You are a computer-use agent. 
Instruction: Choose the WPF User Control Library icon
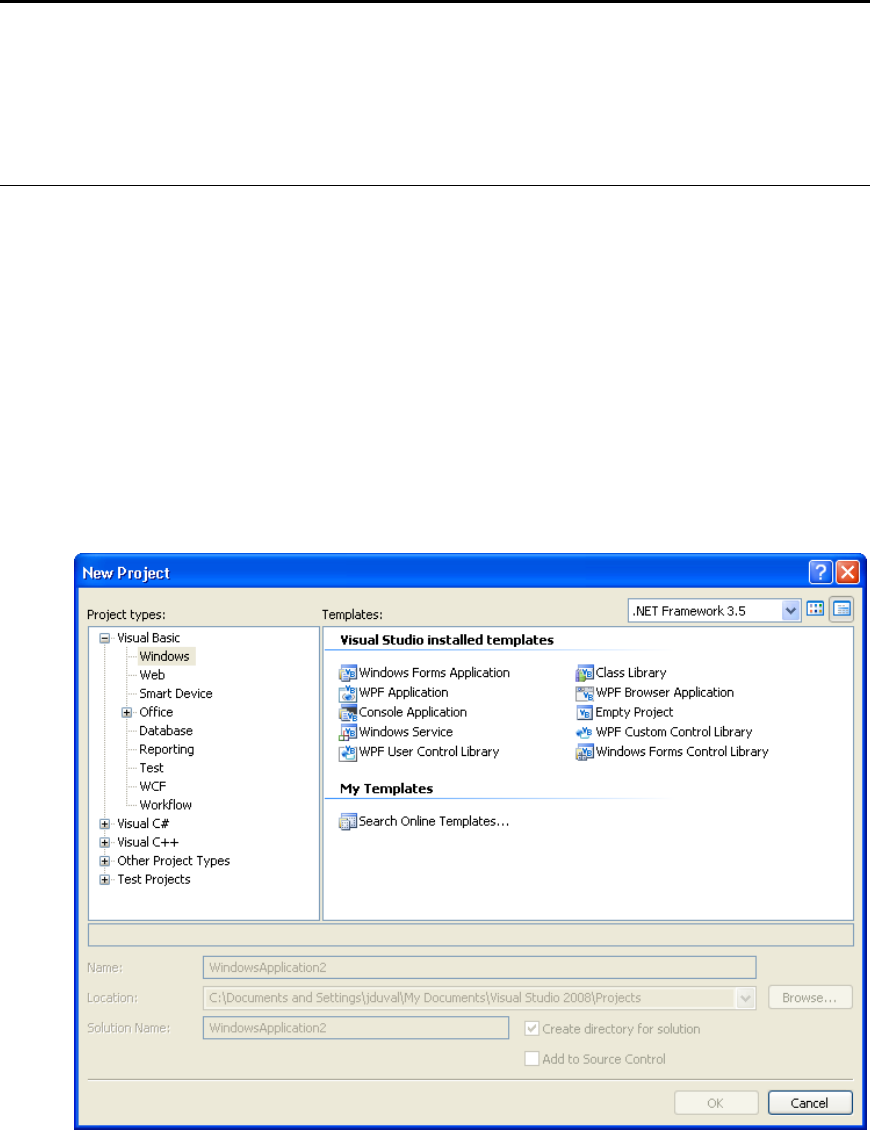[348, 752]
